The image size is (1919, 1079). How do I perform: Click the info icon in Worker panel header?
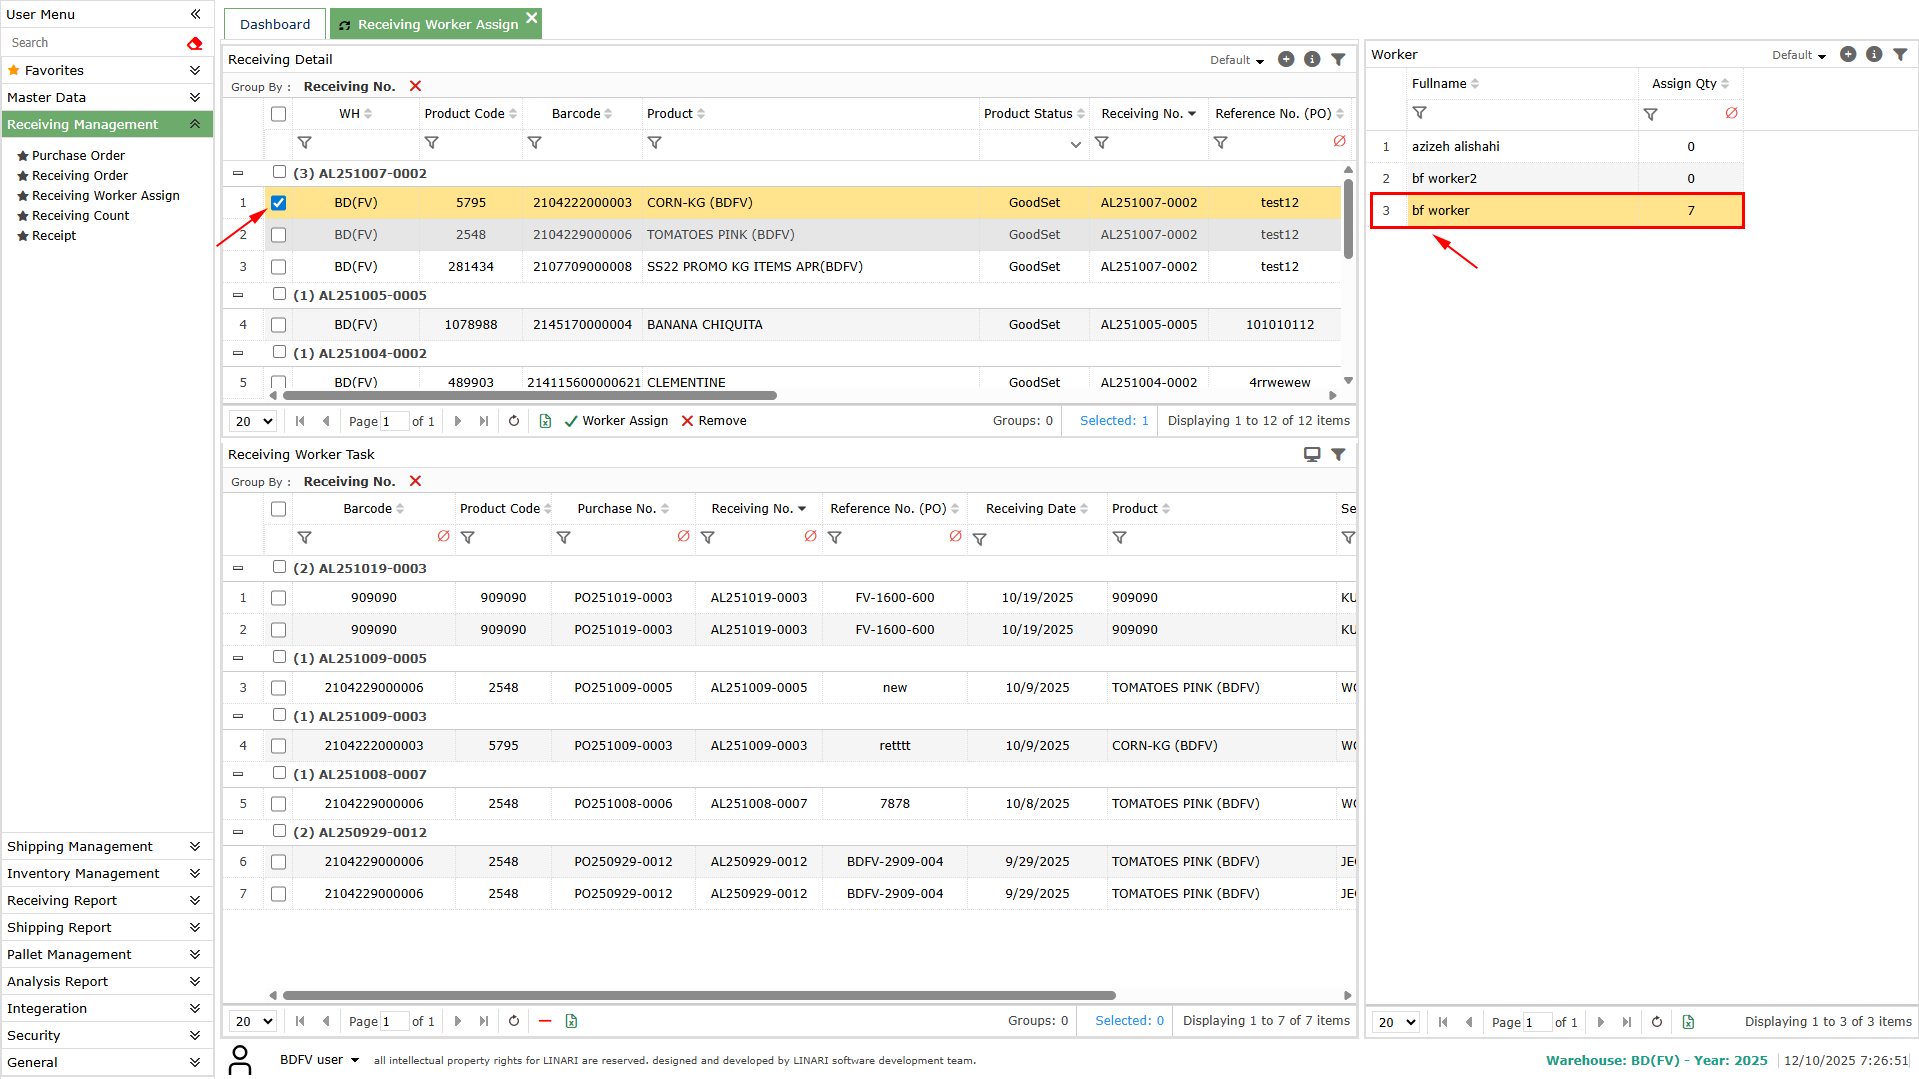pos(1874,55)
